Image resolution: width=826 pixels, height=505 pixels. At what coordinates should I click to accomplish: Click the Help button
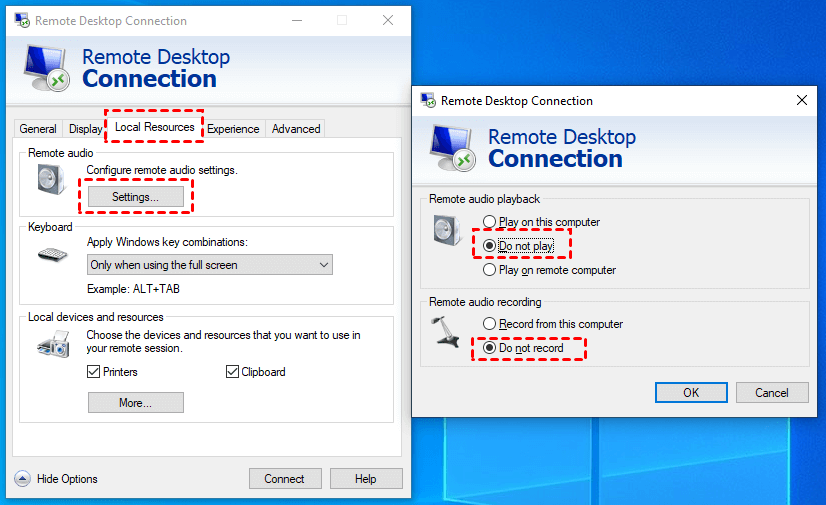coord(366,479)
